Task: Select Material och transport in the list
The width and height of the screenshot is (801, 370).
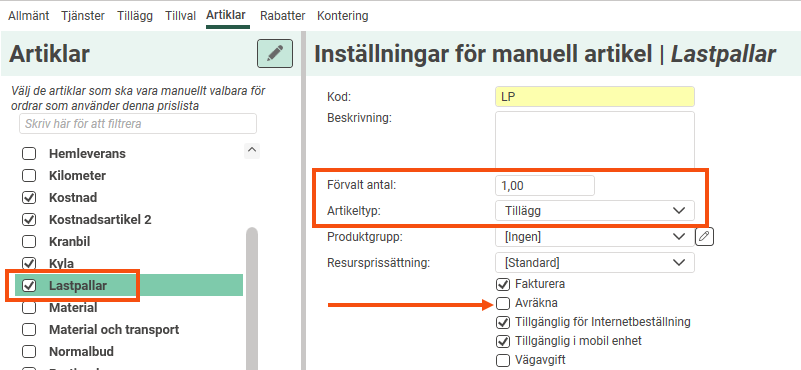Action: [x=114, y=330]
